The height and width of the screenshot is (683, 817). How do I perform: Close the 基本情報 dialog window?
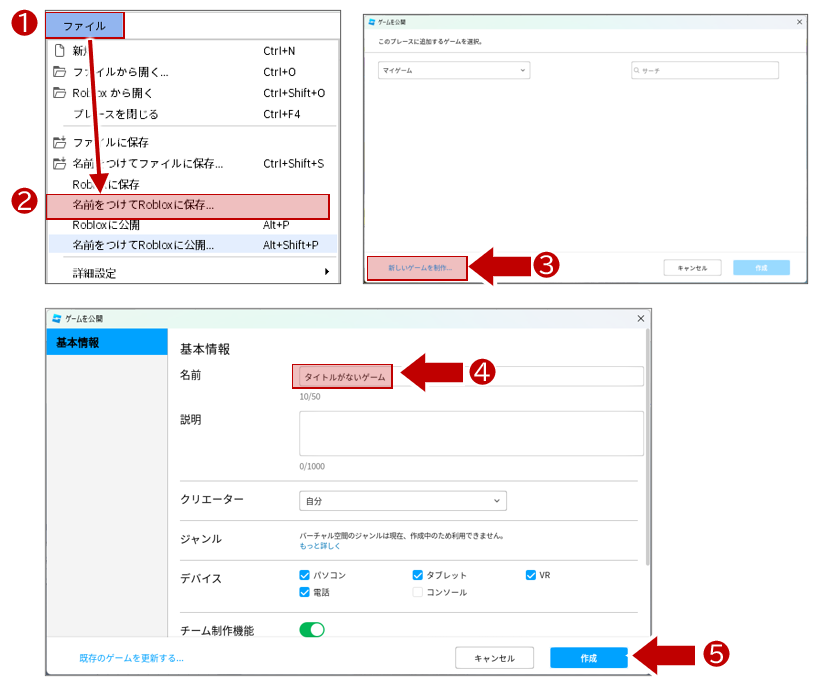coord(641,318)
